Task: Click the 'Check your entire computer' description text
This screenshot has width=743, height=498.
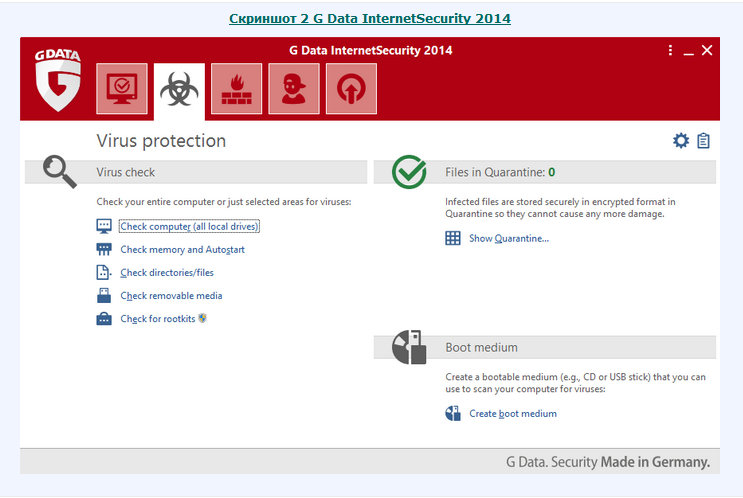Action: pos(224,202)
